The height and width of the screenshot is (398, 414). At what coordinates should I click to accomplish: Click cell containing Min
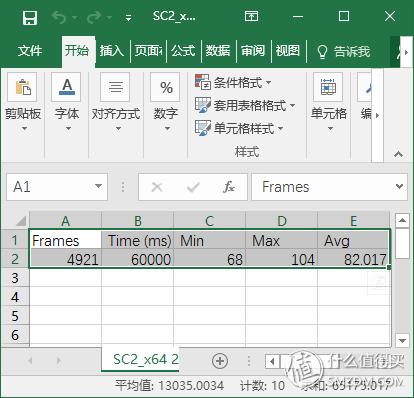pyautogui.click(x=209, y=240)
